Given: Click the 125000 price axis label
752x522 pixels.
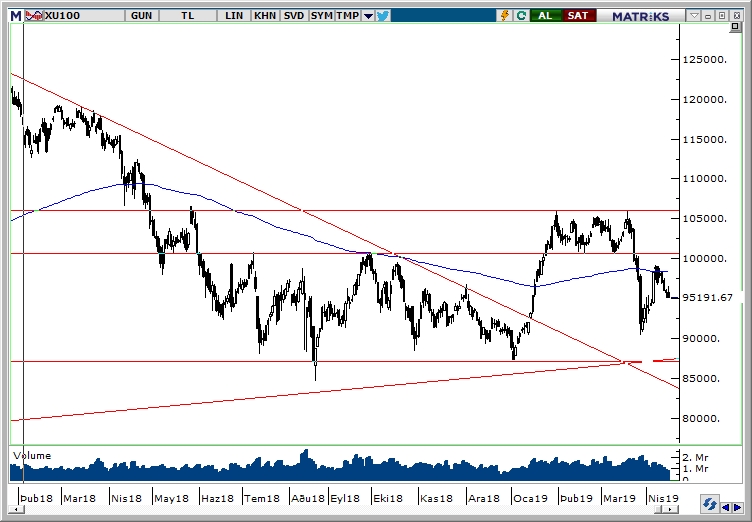Looking at the screenshot, I should pos(705,60).
